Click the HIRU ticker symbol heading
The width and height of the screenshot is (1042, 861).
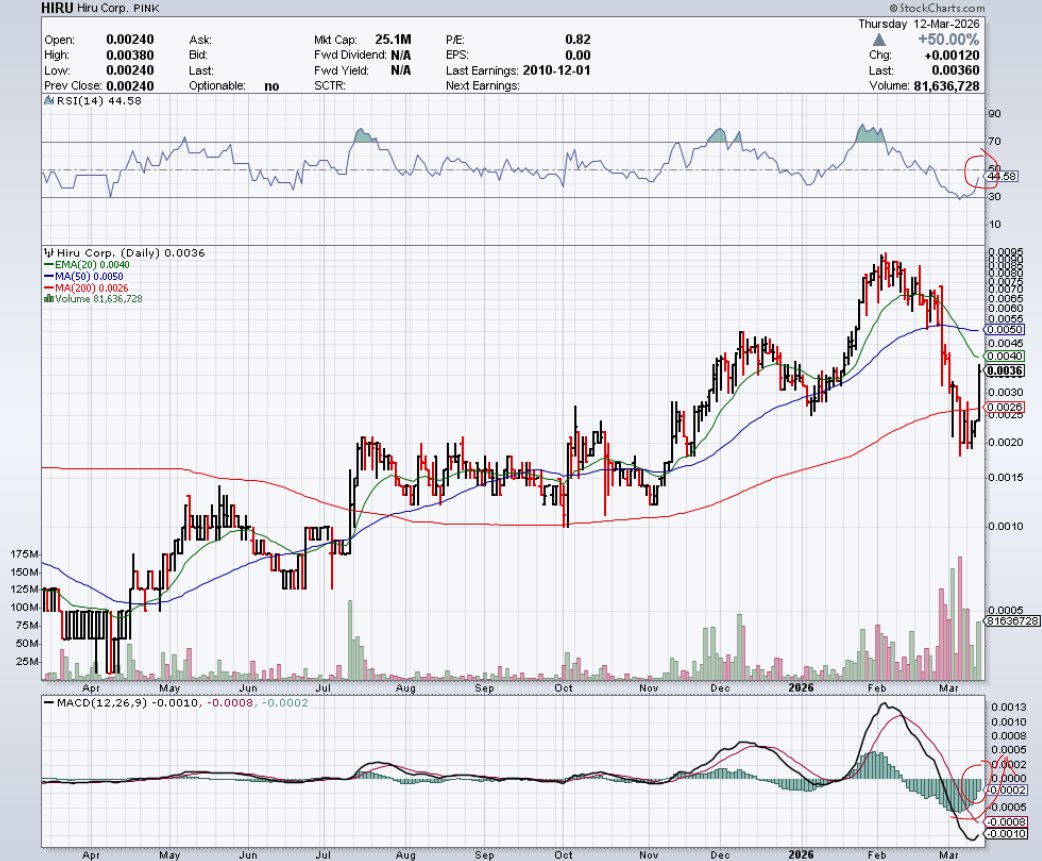coord(56,8)
